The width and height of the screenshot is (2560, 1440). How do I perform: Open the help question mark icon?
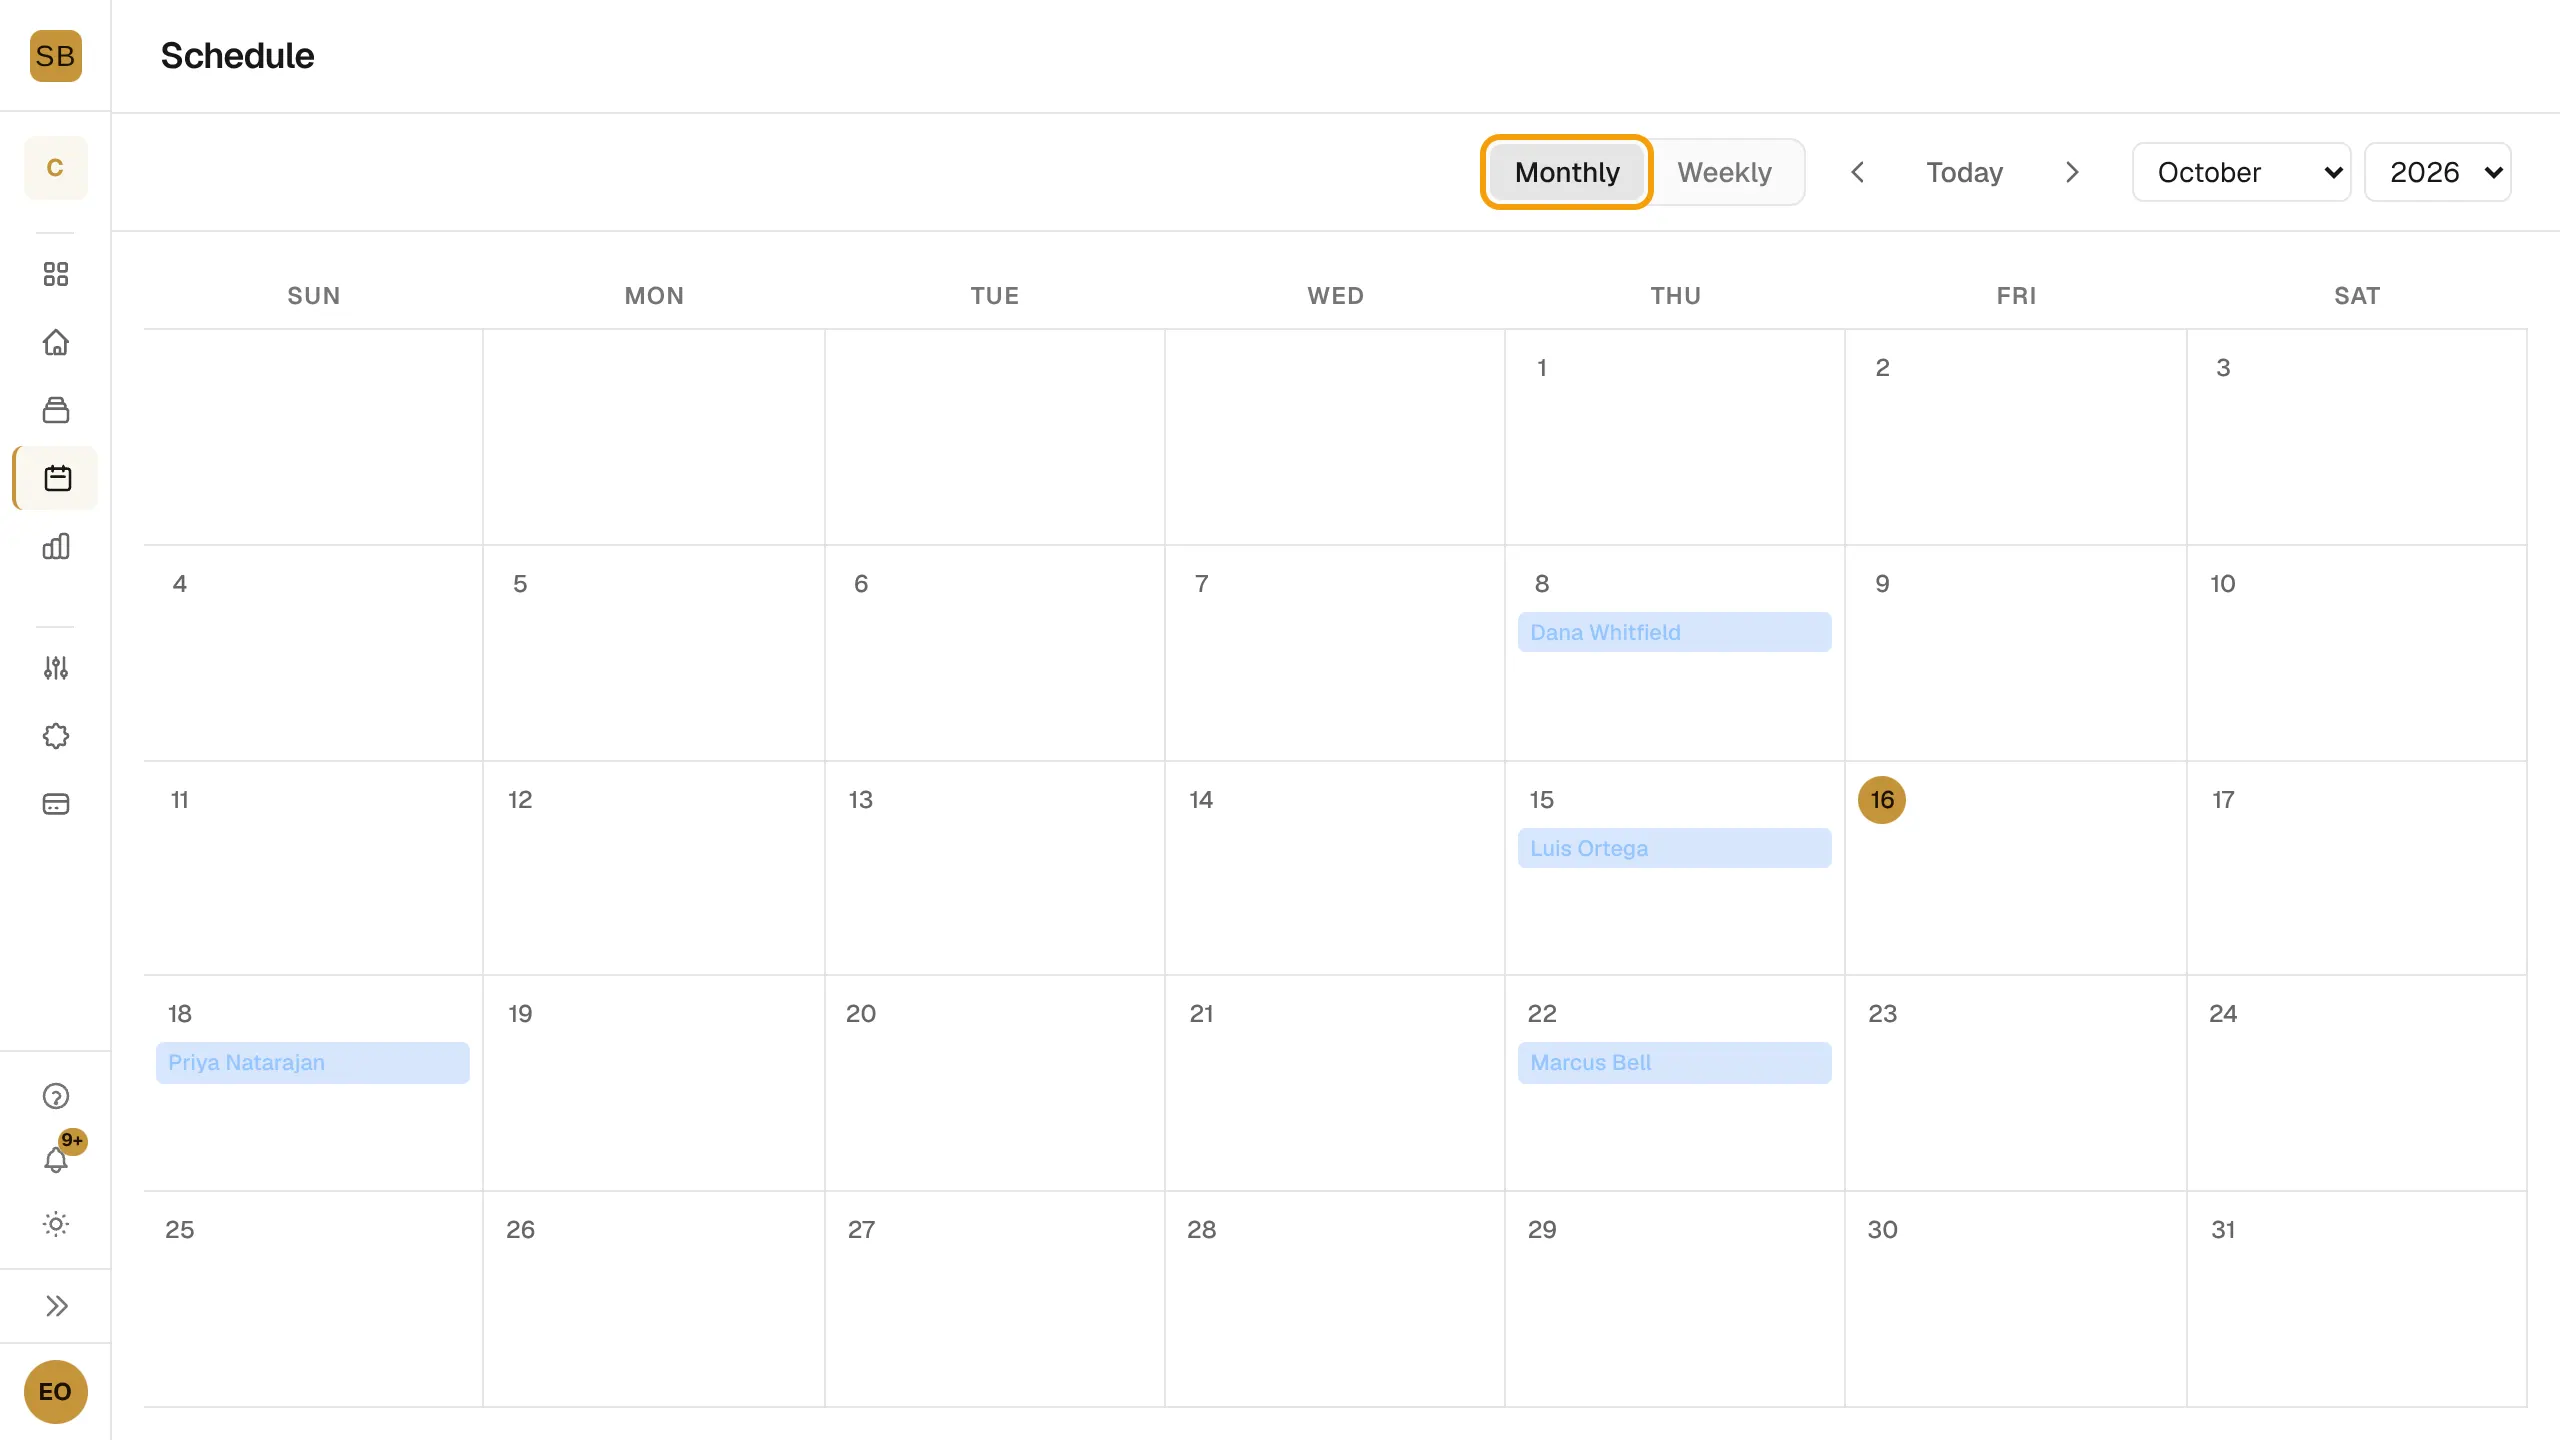pyautogui.click(x=56, y=1096)
